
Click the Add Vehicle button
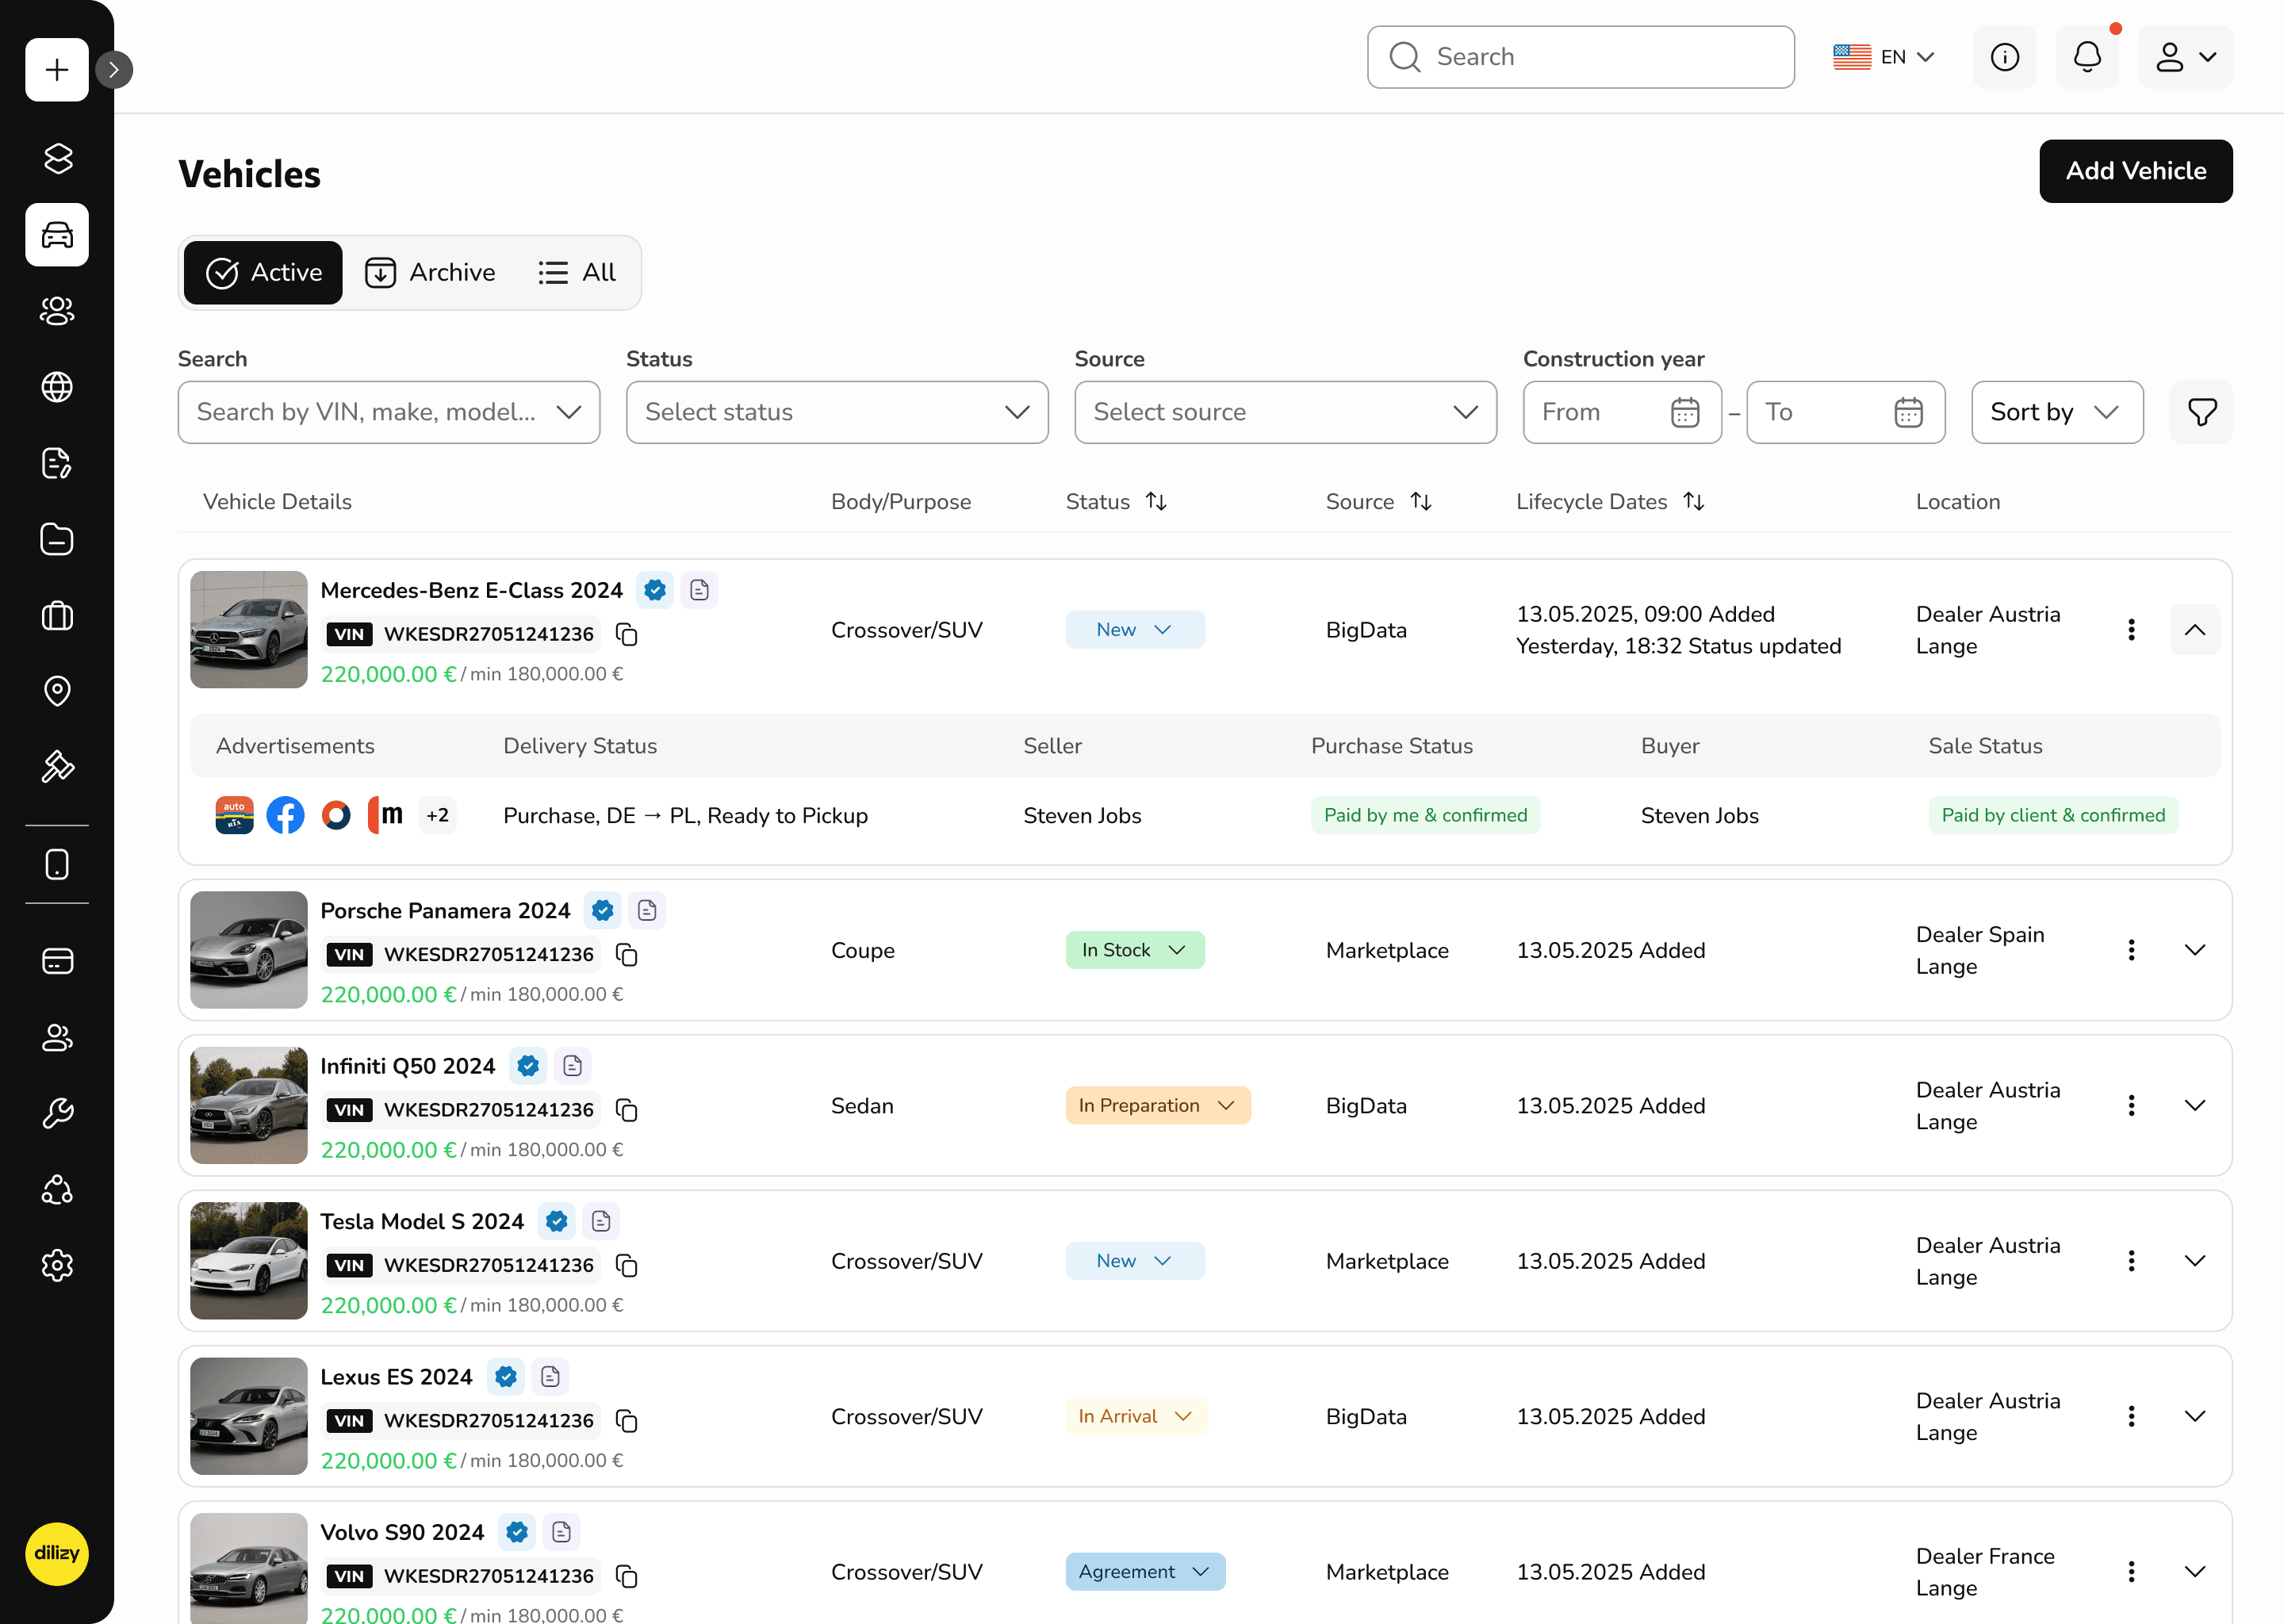point(2136,171)
